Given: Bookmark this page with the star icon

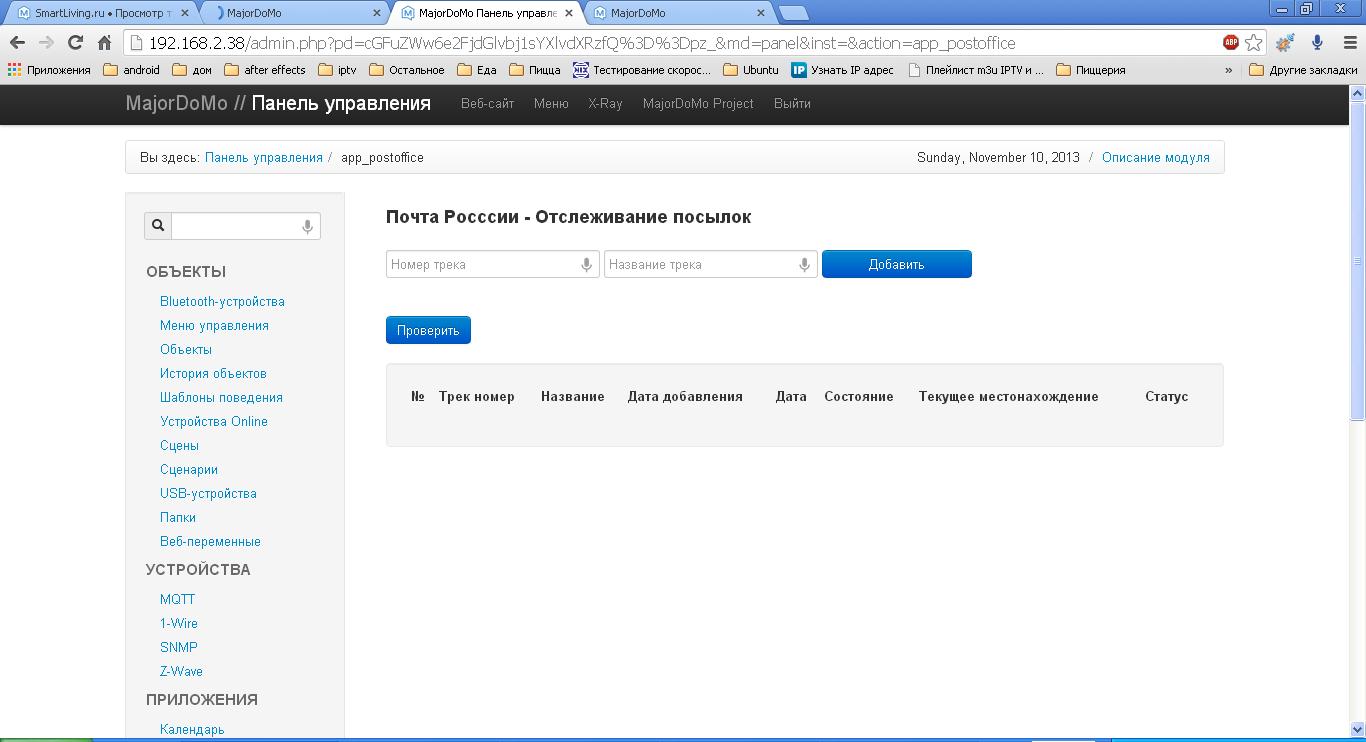Looking at the screenshot, I should pyautogui.click(x=1254, y=43).
